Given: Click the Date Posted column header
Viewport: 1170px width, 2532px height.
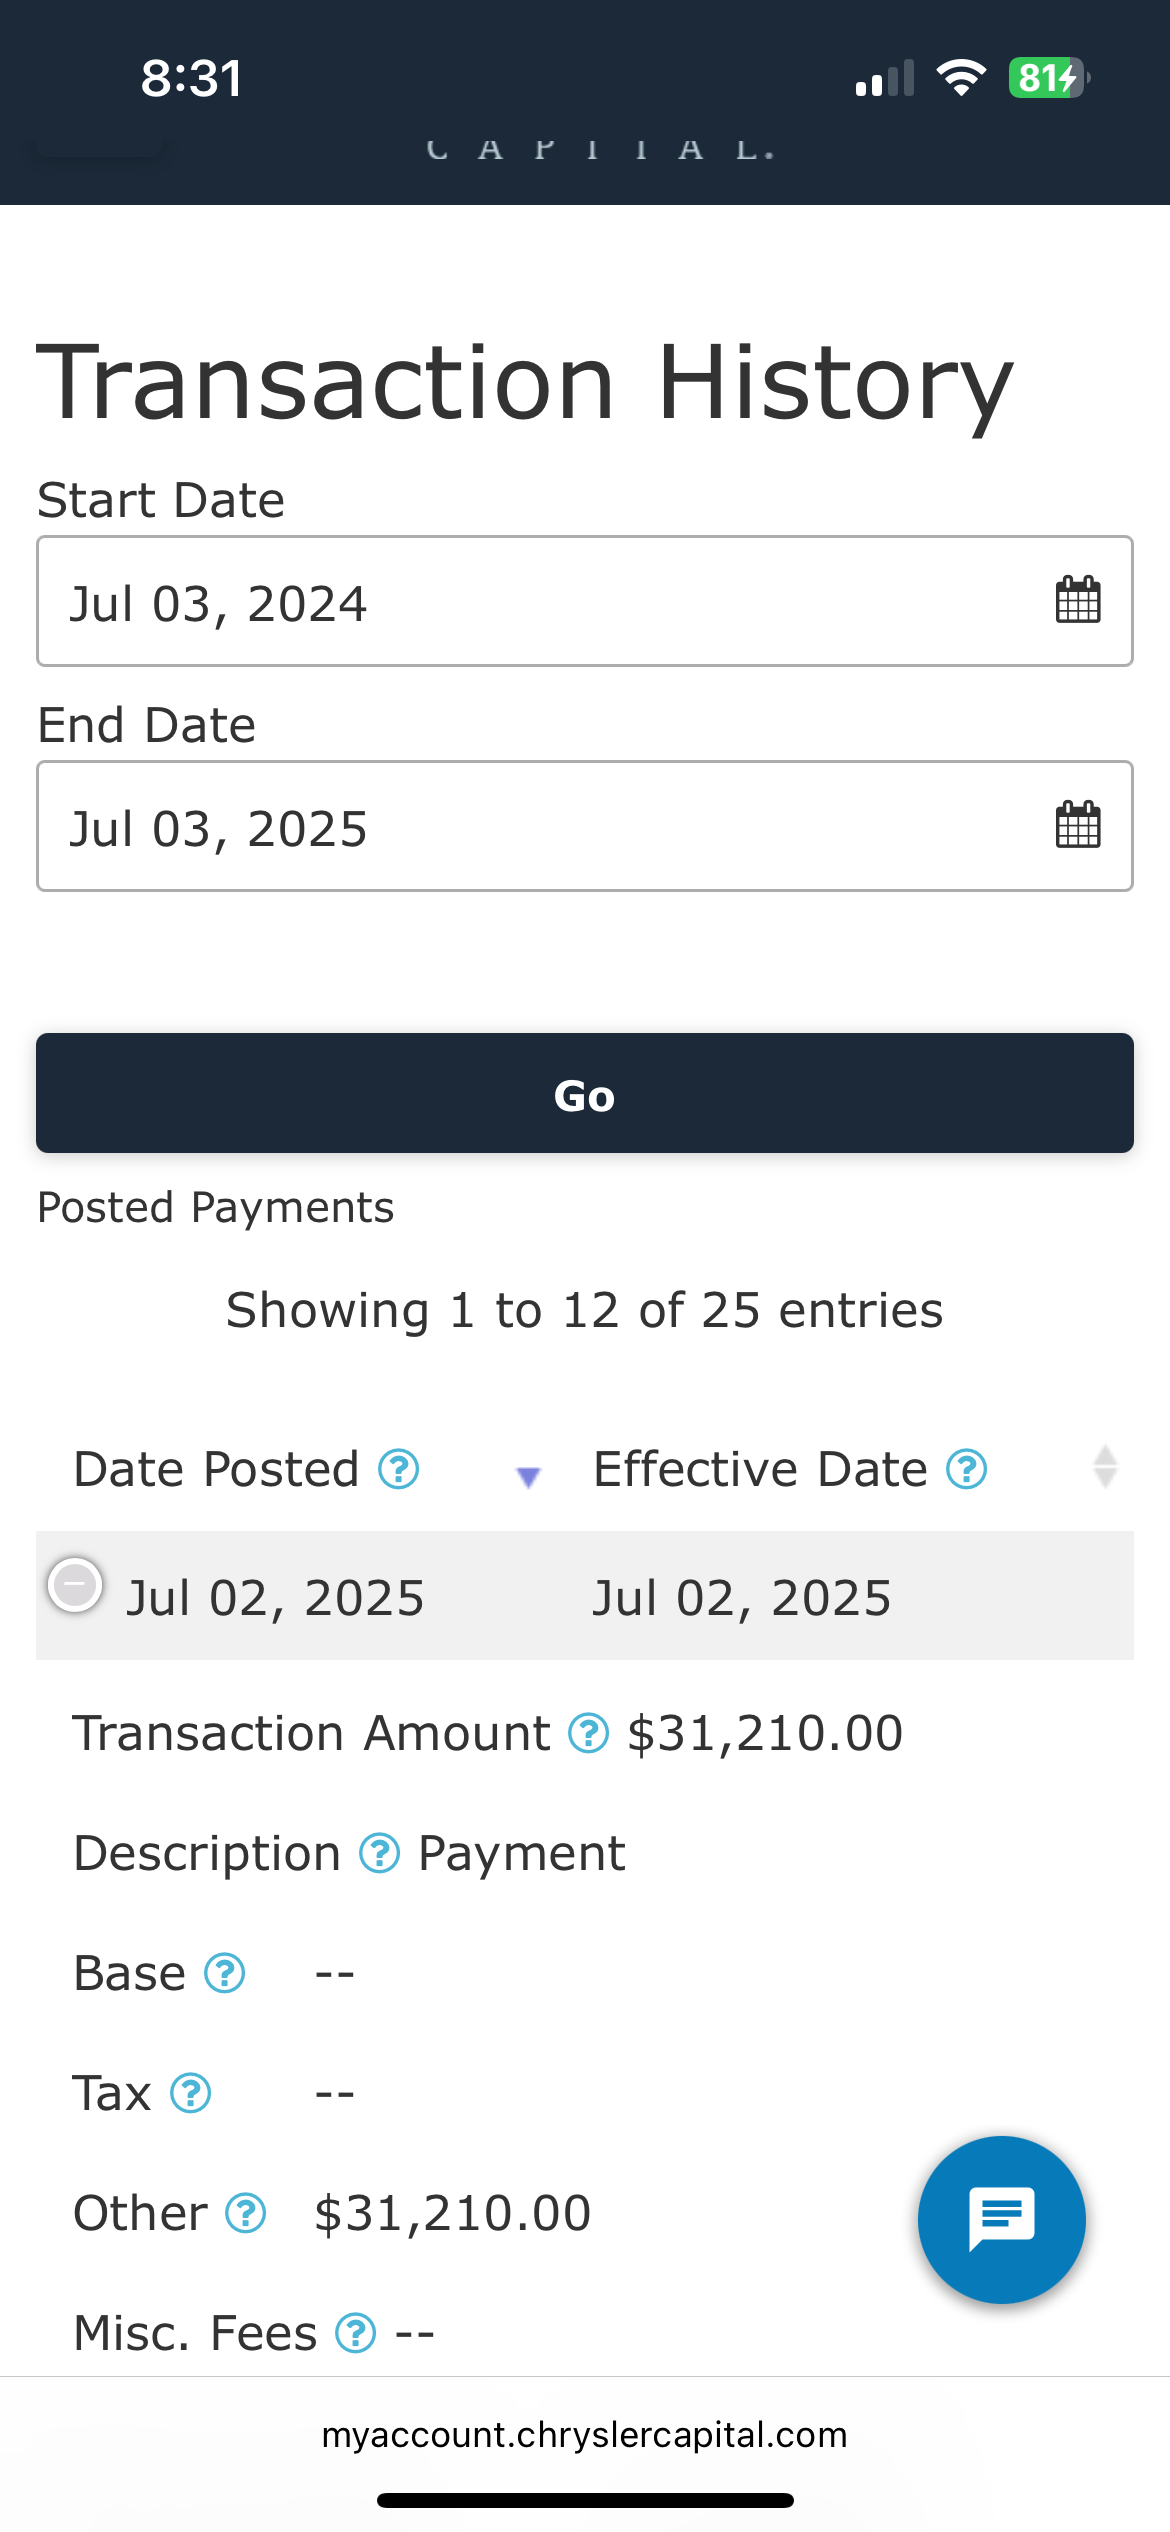Looking at the screenshot, I should point(216,1469).
